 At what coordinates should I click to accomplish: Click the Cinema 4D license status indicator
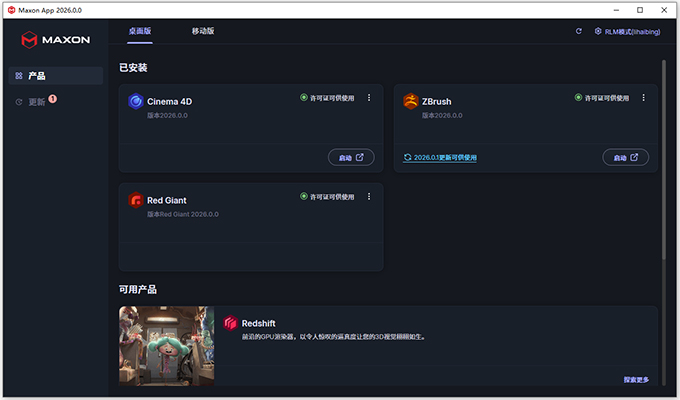tap(327, 98)
